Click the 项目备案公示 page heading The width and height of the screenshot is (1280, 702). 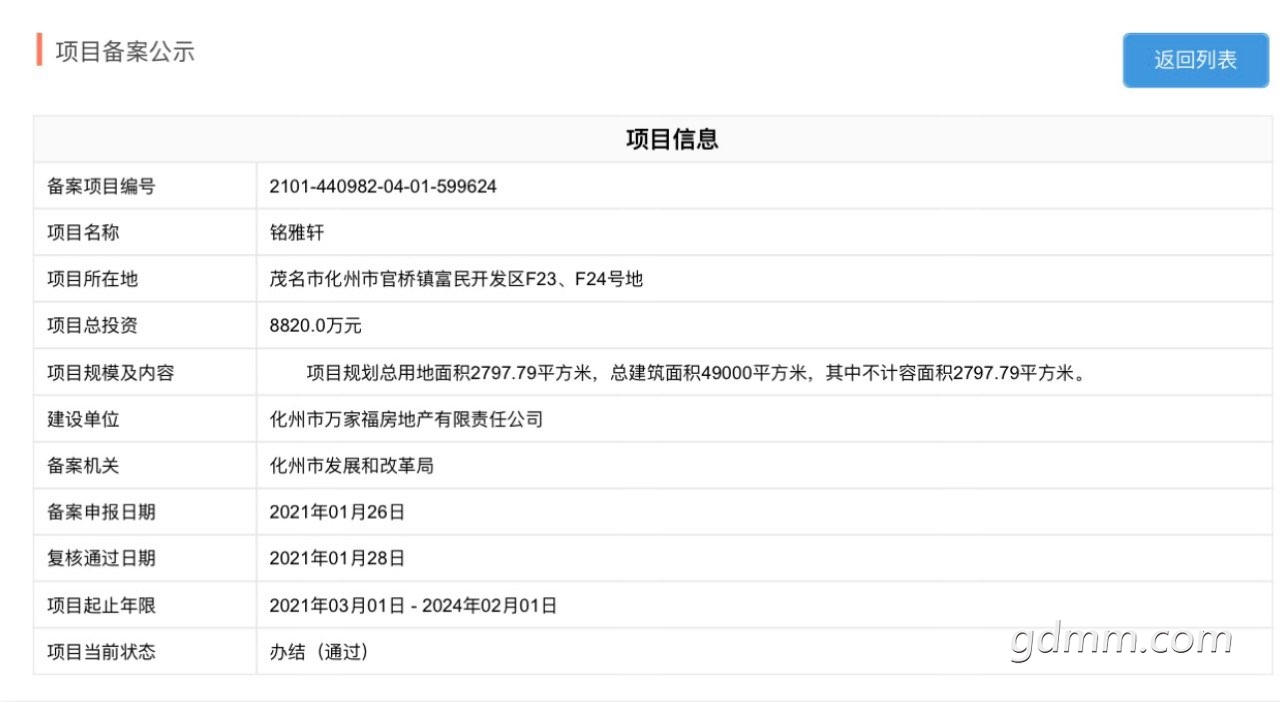(125, 52)
